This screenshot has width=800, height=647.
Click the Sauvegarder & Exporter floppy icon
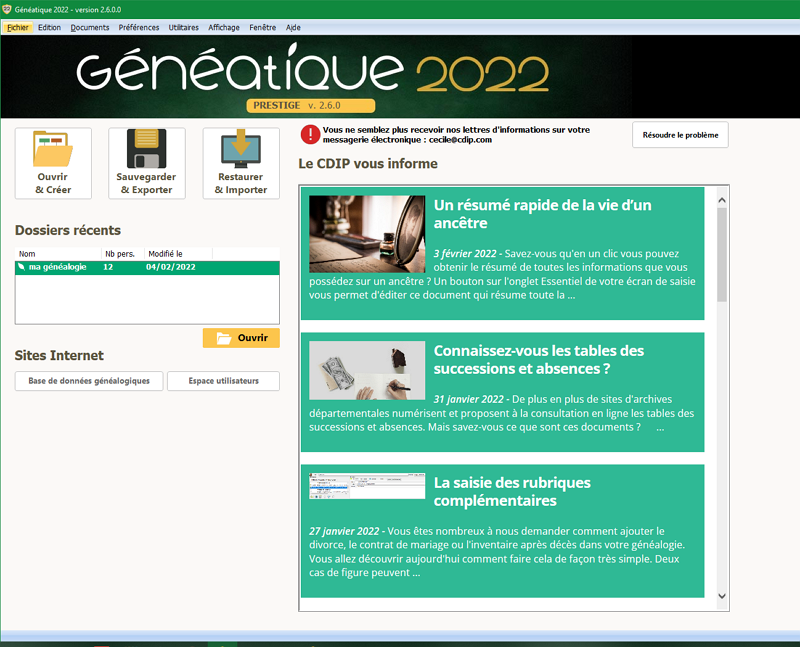(146, 148)
